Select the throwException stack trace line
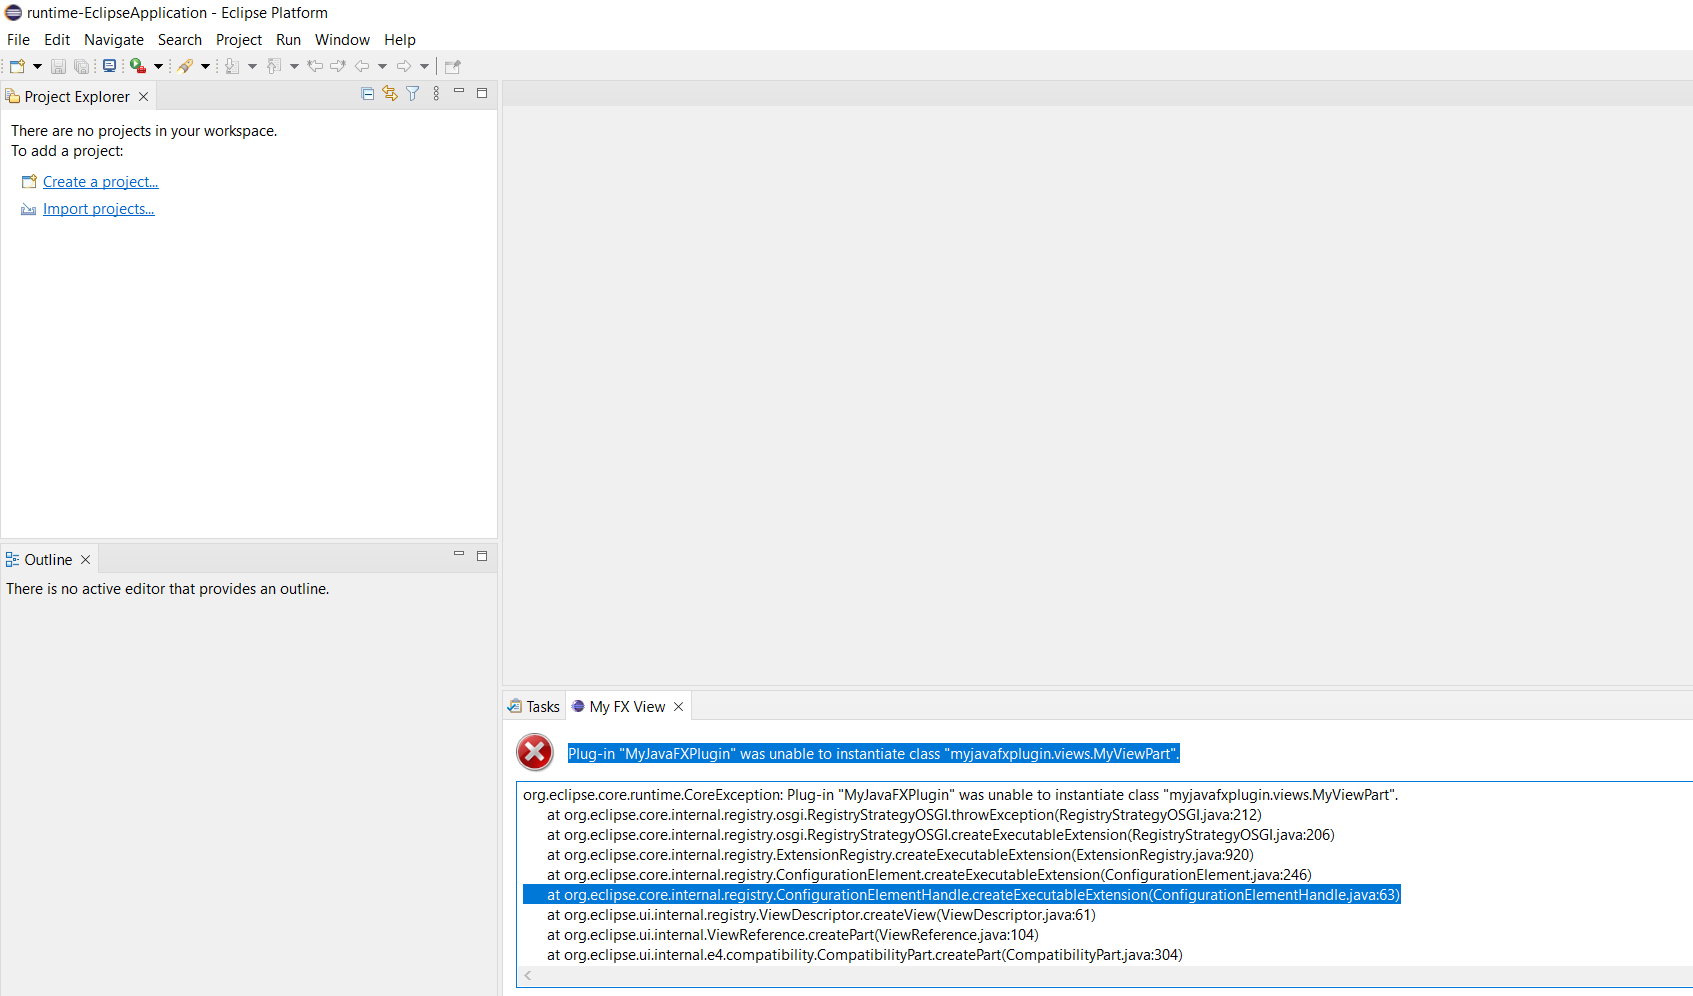This screenshot has height=996, width=1693. point(904,815)
